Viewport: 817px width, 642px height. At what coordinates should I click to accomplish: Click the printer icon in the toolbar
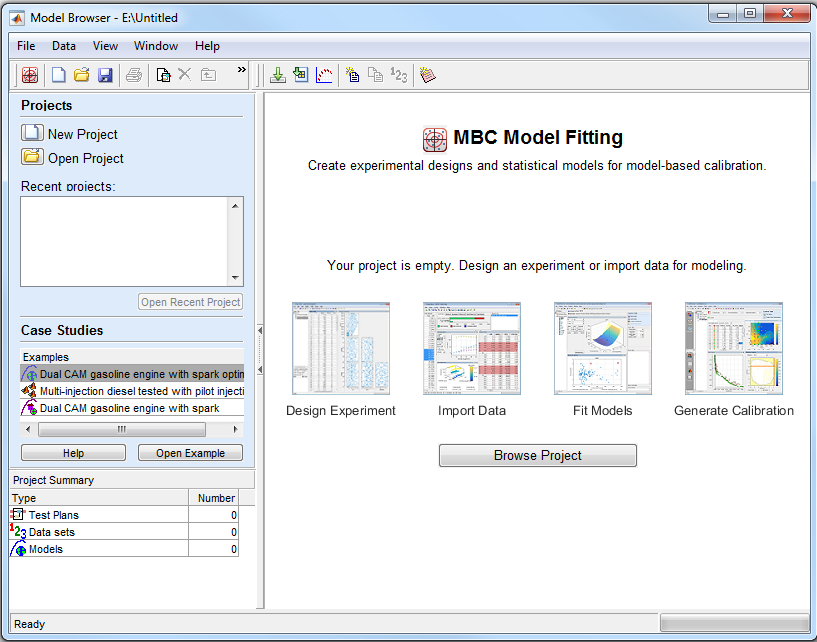134,75
